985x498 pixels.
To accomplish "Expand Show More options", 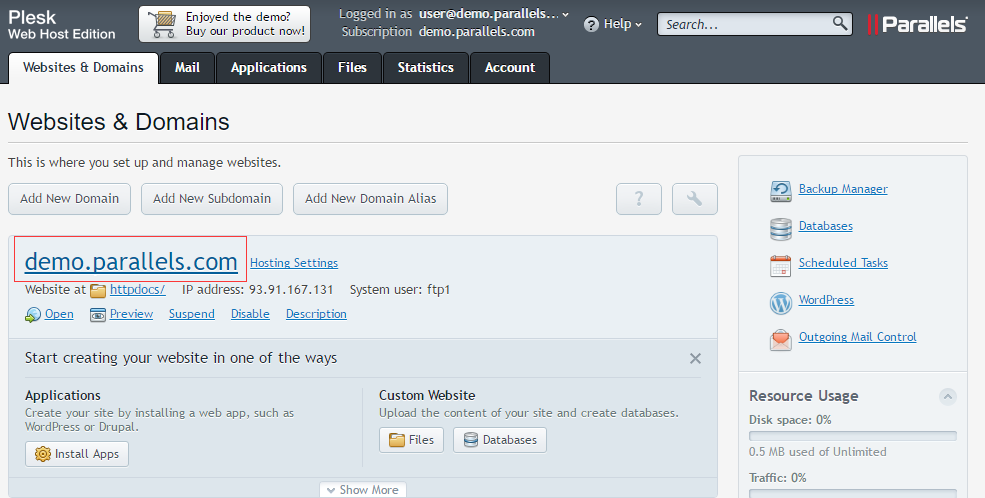I will 363,490.
